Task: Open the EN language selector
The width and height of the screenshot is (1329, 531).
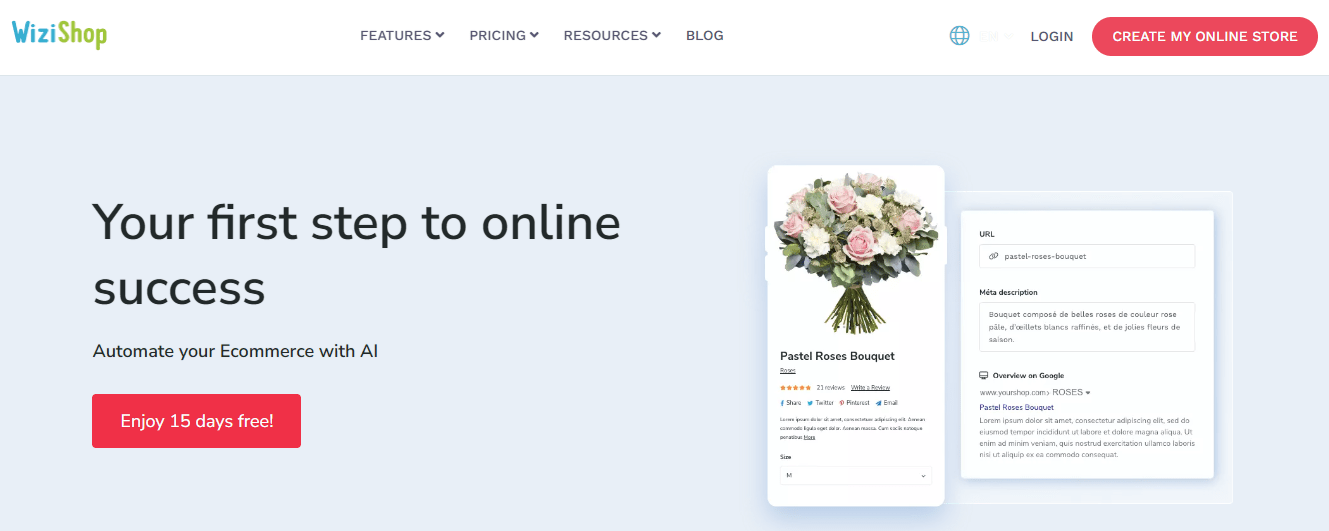Action: click(x=995, y=36)
